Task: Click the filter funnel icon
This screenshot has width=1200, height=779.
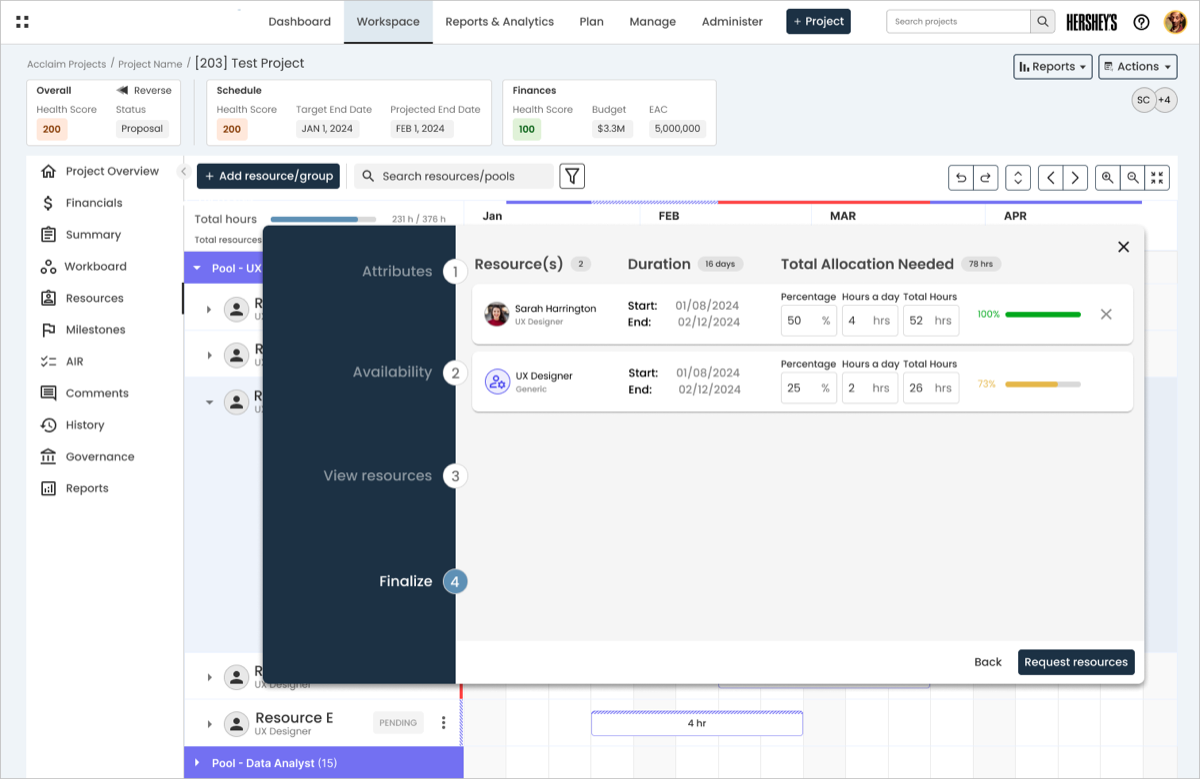Action: tap(572, 176)
